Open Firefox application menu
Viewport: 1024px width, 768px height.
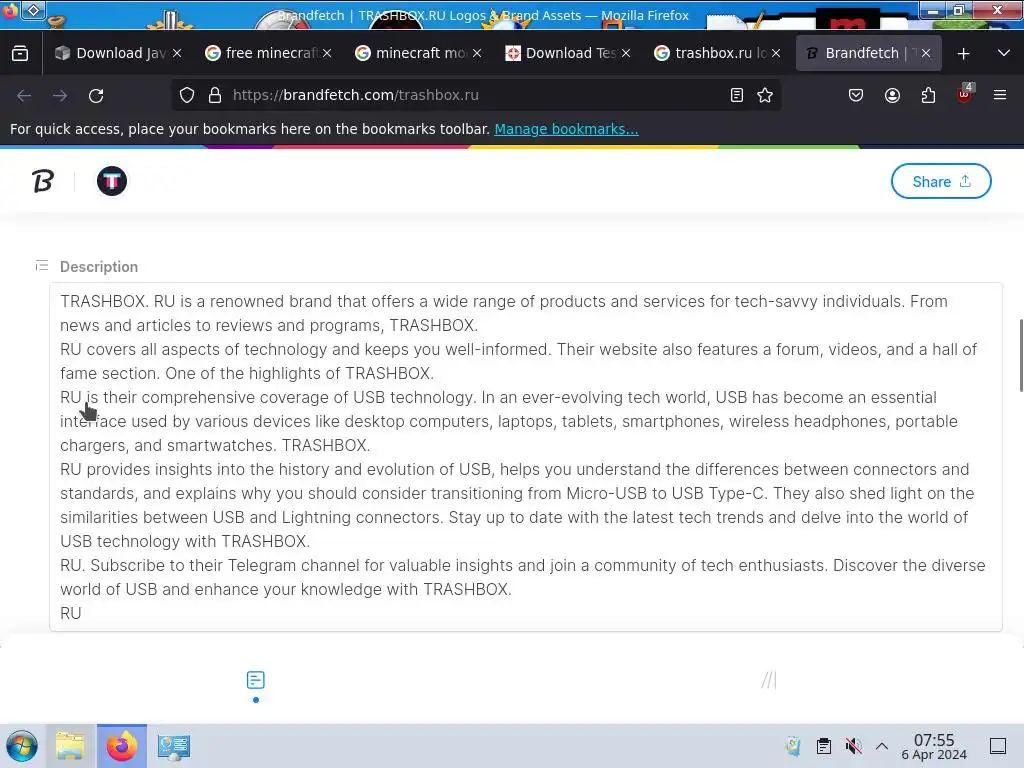[1000, 95]
